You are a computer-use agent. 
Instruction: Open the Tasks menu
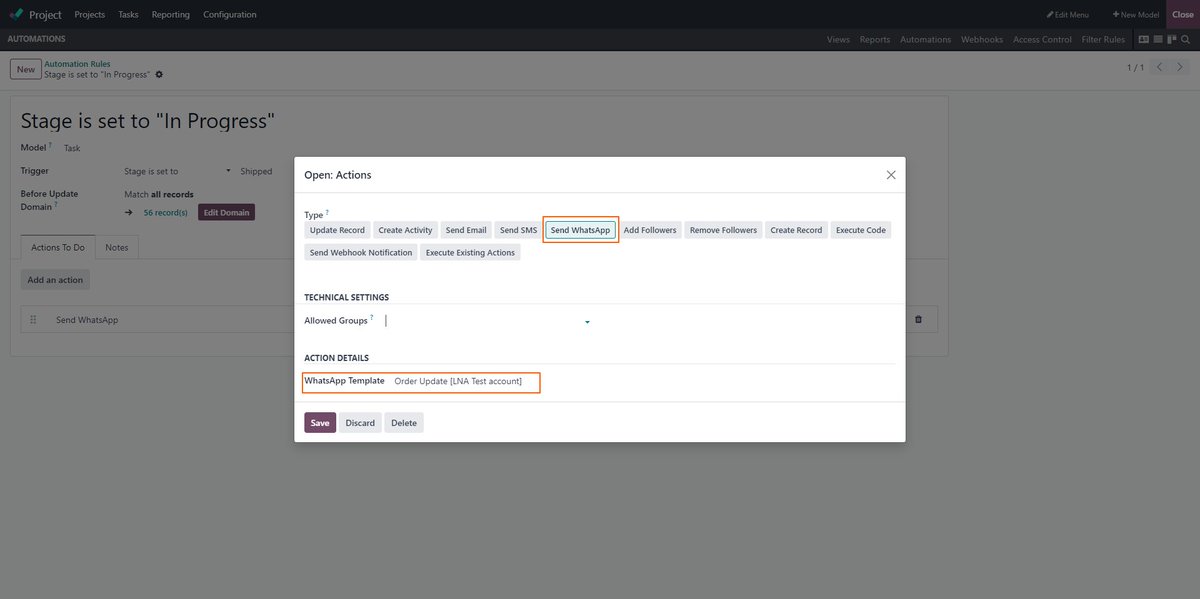click(x=128, y=15)
